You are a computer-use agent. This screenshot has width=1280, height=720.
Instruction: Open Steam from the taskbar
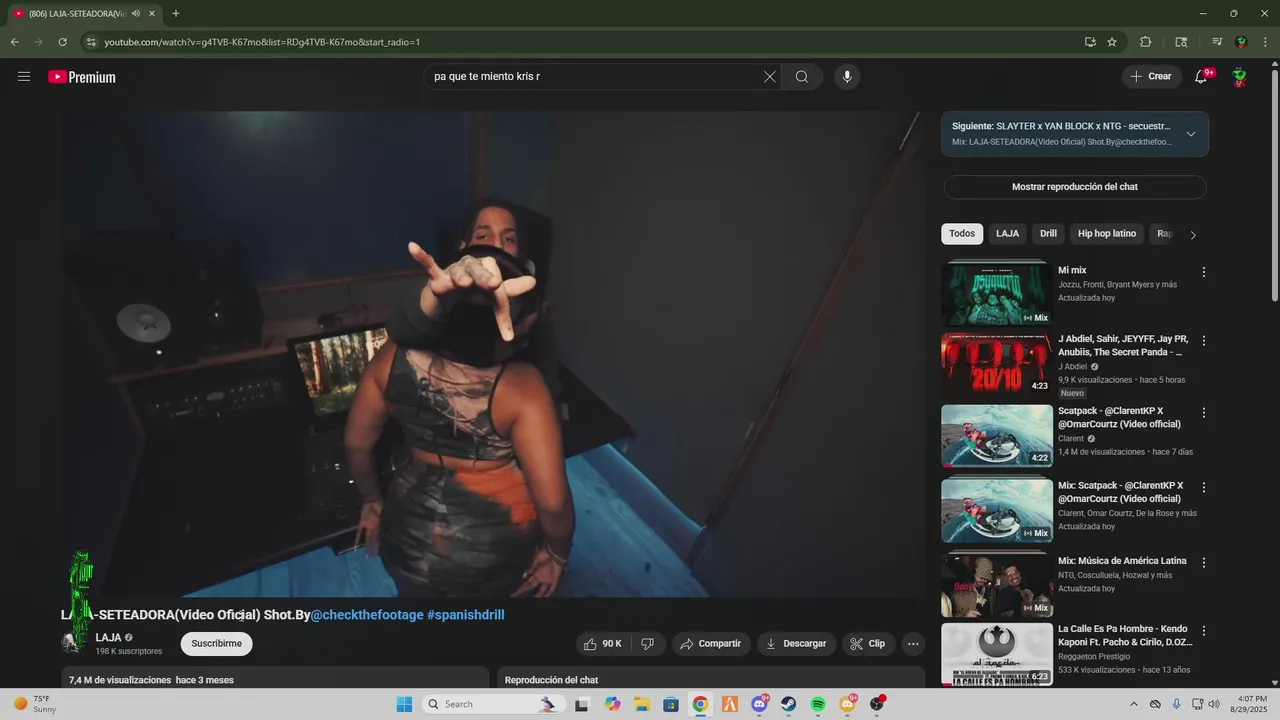pos(789,704)
